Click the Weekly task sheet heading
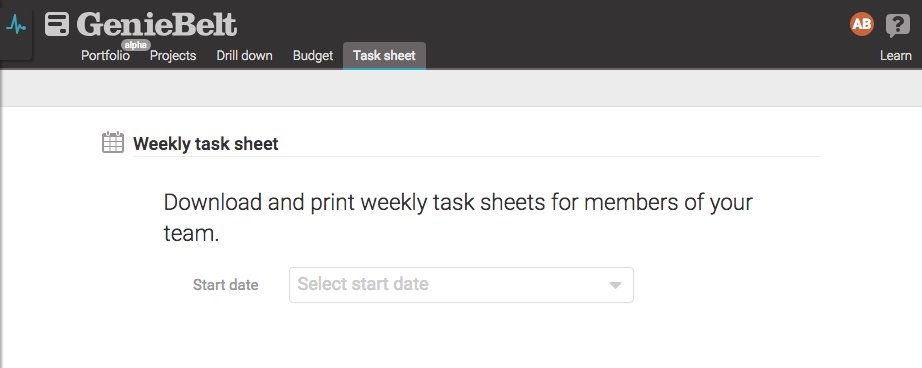 pyautogui.click(x=206, y=143)
